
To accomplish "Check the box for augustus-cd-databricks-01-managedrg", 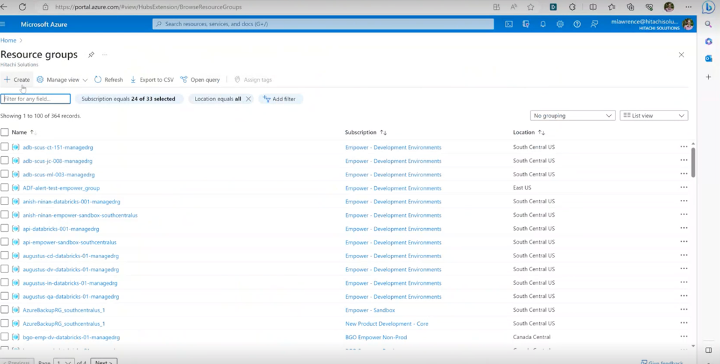I will coord(5,255).
